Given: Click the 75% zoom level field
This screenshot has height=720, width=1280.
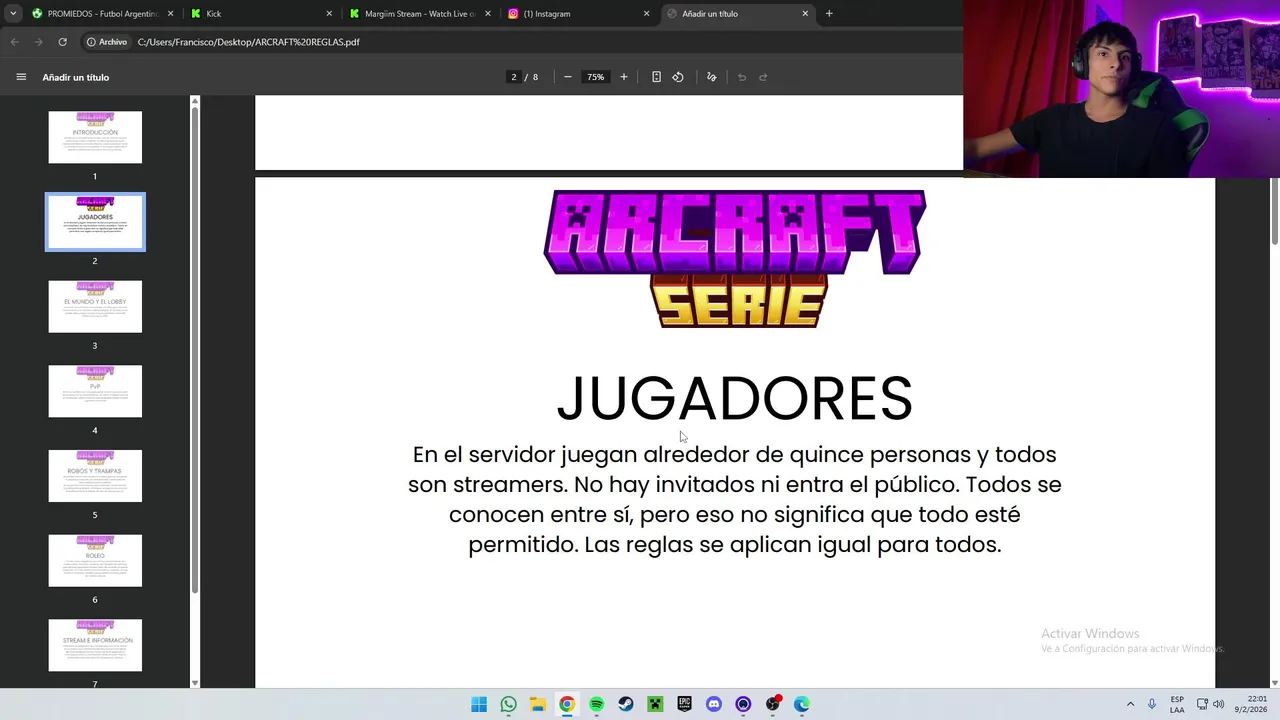Looking at the screenshot, I should click(596, 77).
